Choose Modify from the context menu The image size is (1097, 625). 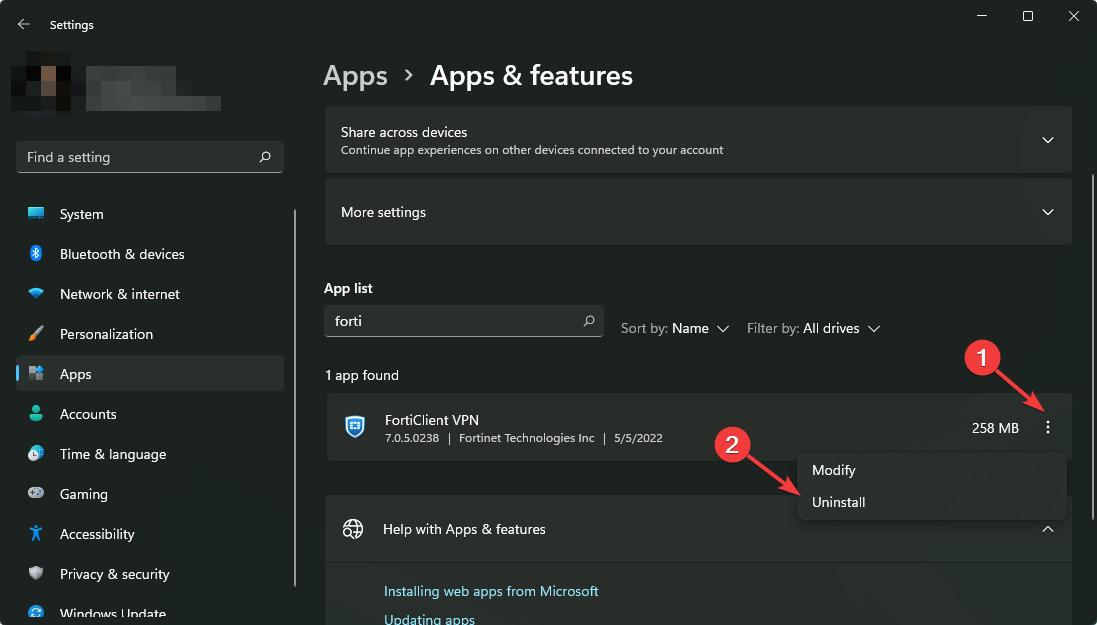click(833, 470)
